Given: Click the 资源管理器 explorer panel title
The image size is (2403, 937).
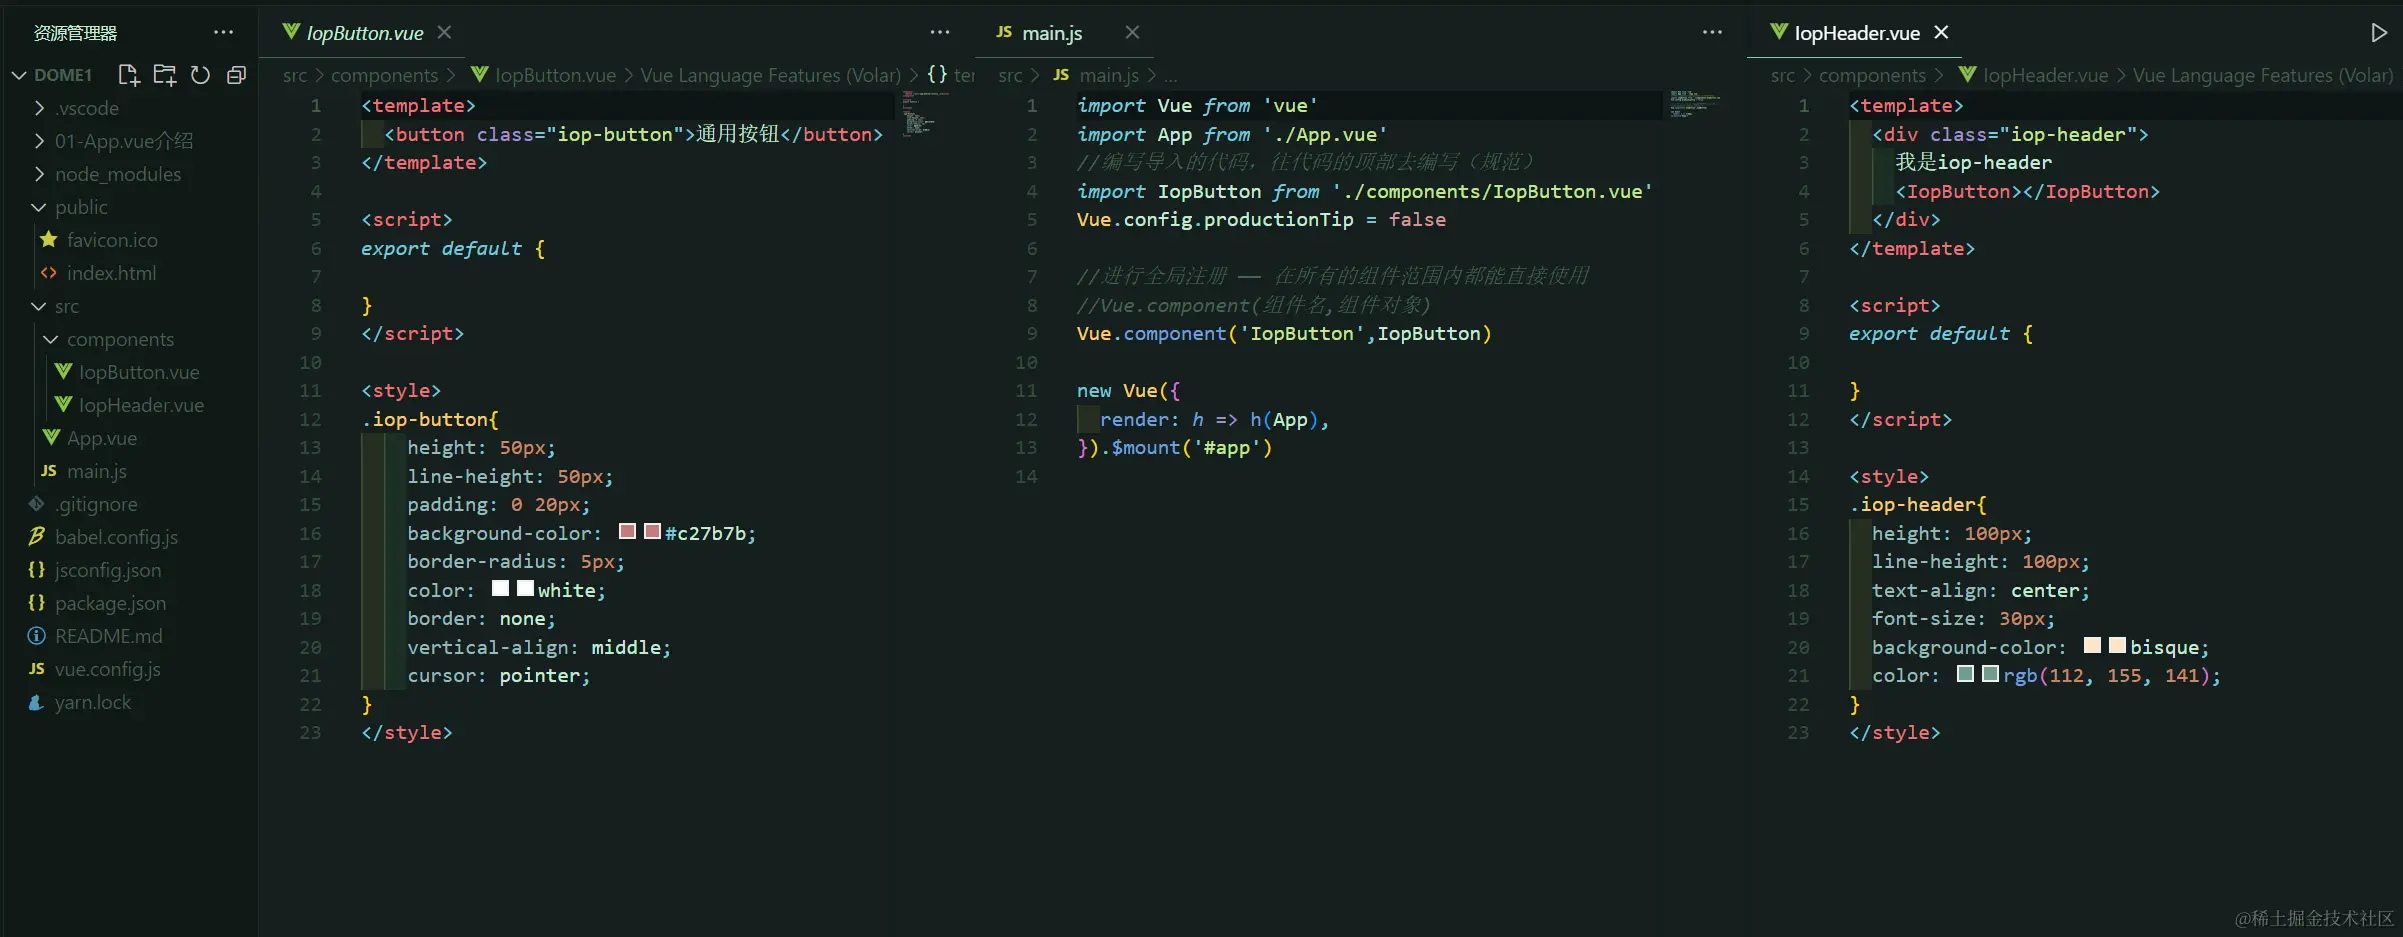Looking at the screenshot, I should [x=75, y=33].
